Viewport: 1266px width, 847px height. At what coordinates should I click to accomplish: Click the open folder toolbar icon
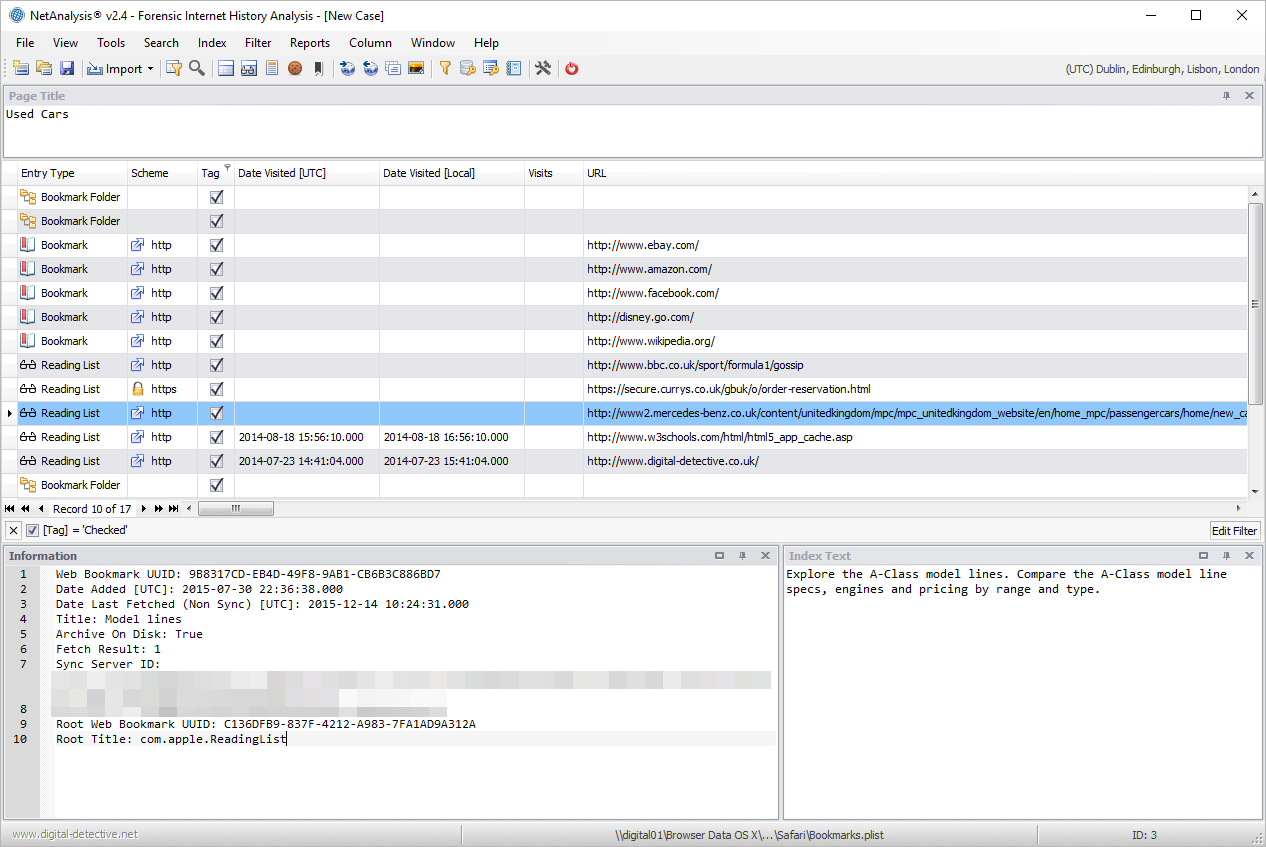[44, 69]
